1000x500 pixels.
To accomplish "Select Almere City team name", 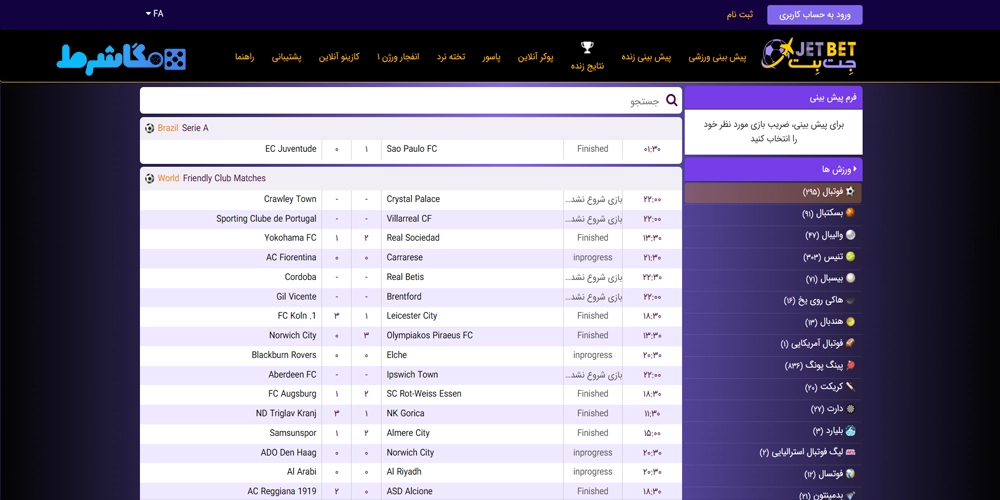I will tap(408, 433).
